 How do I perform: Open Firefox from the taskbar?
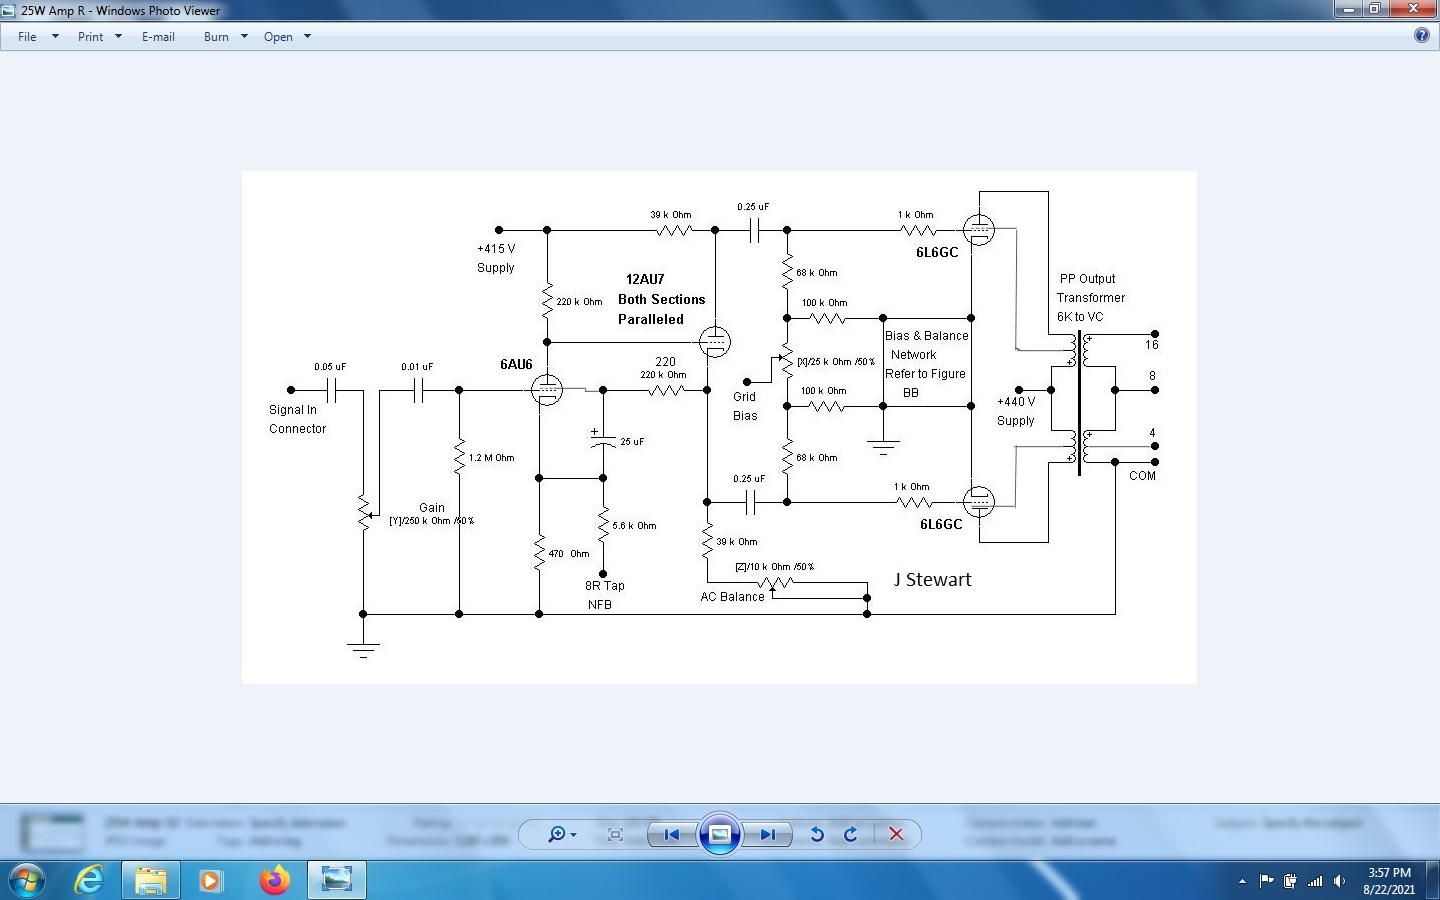click(274, 880)
